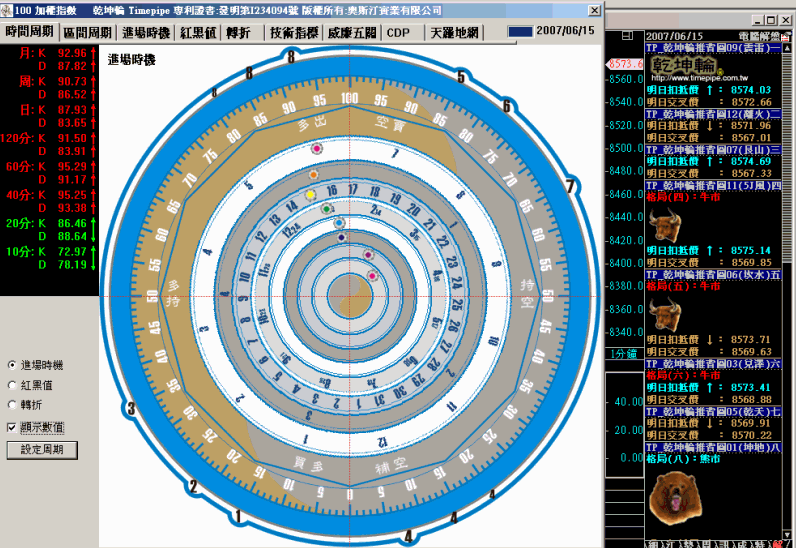
Task: Select header TP_乾坤輪推背圖06
Action: (713, 275)
